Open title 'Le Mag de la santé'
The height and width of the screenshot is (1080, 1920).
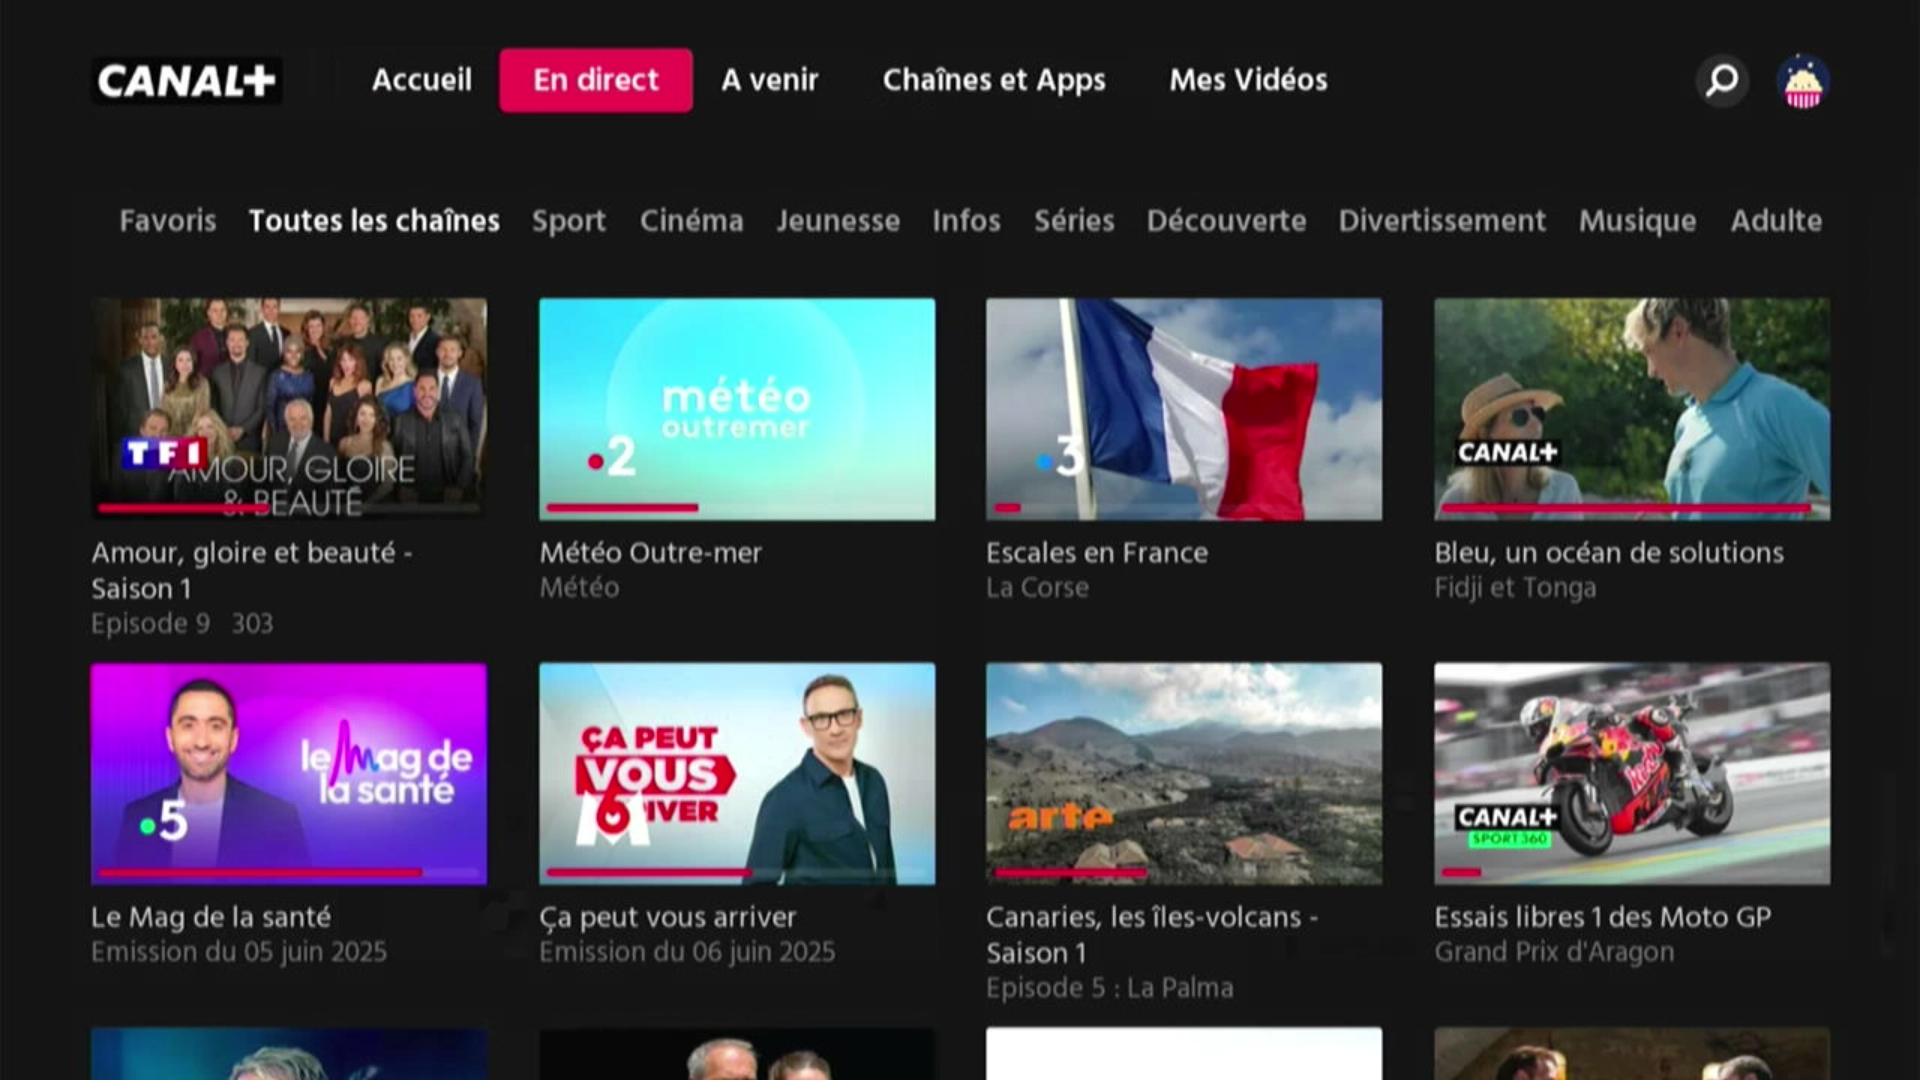point(211,917)
